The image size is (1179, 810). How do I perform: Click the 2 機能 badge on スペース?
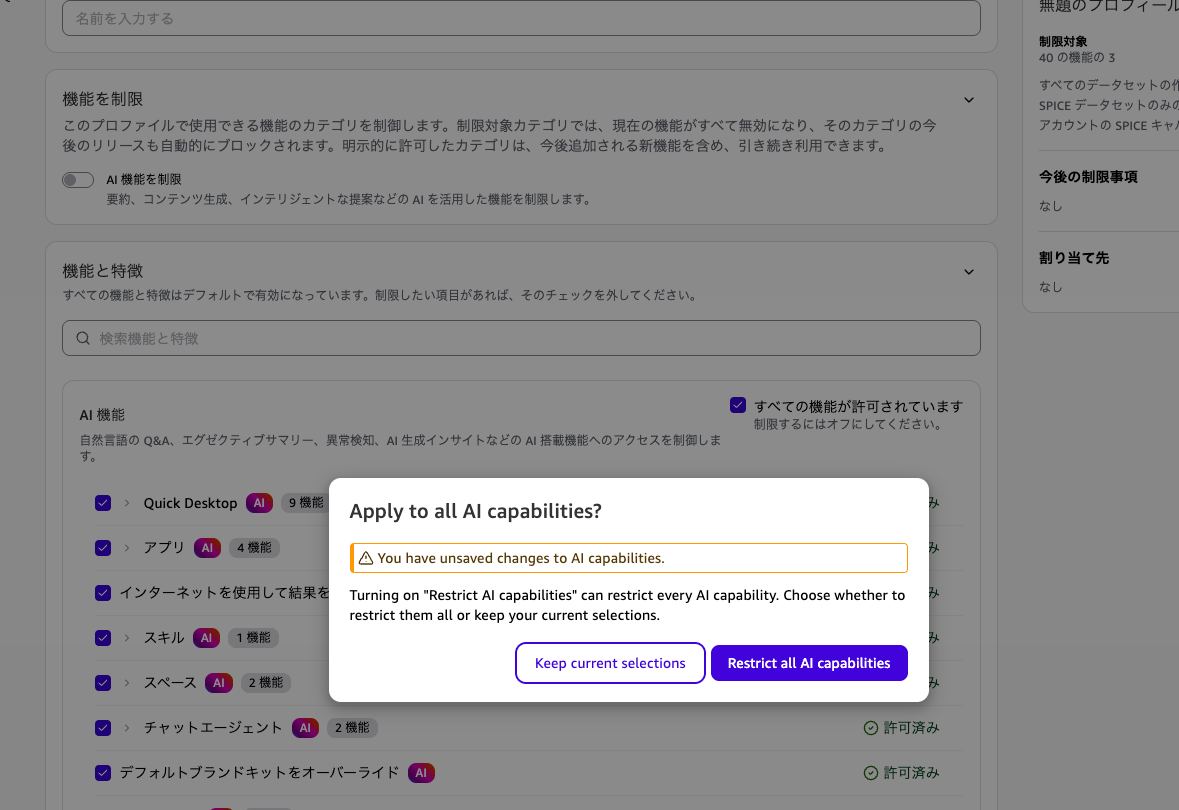tap(266, 683)
